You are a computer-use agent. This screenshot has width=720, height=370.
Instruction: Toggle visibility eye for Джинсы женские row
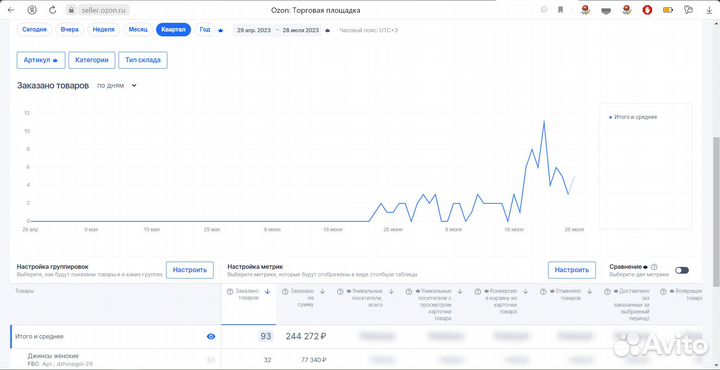[211, 359]
